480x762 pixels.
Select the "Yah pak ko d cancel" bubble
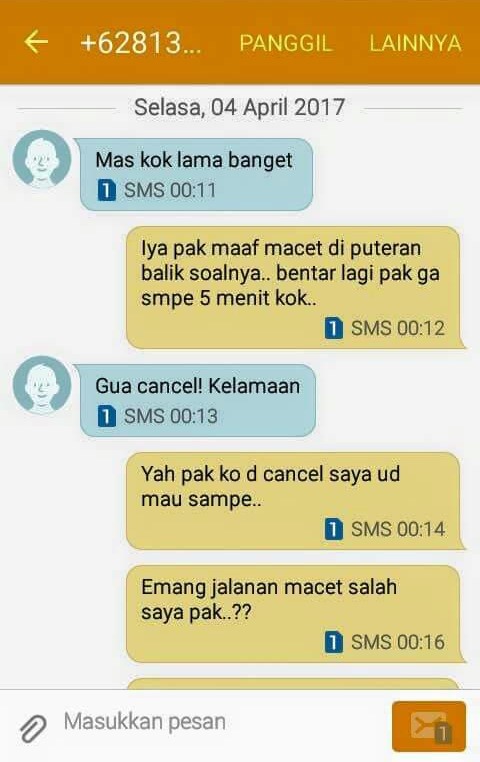(x=294, y=501)
